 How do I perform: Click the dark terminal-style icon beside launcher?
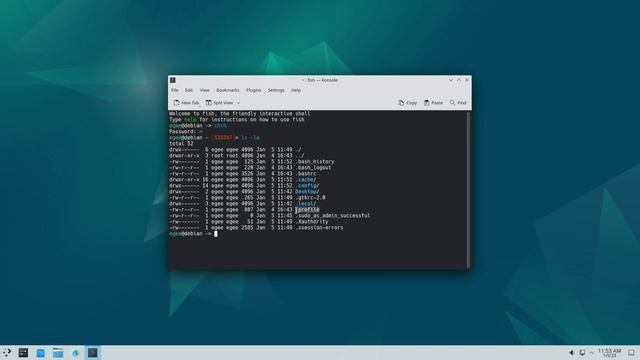pyautogui.click(x=23, y=353)
